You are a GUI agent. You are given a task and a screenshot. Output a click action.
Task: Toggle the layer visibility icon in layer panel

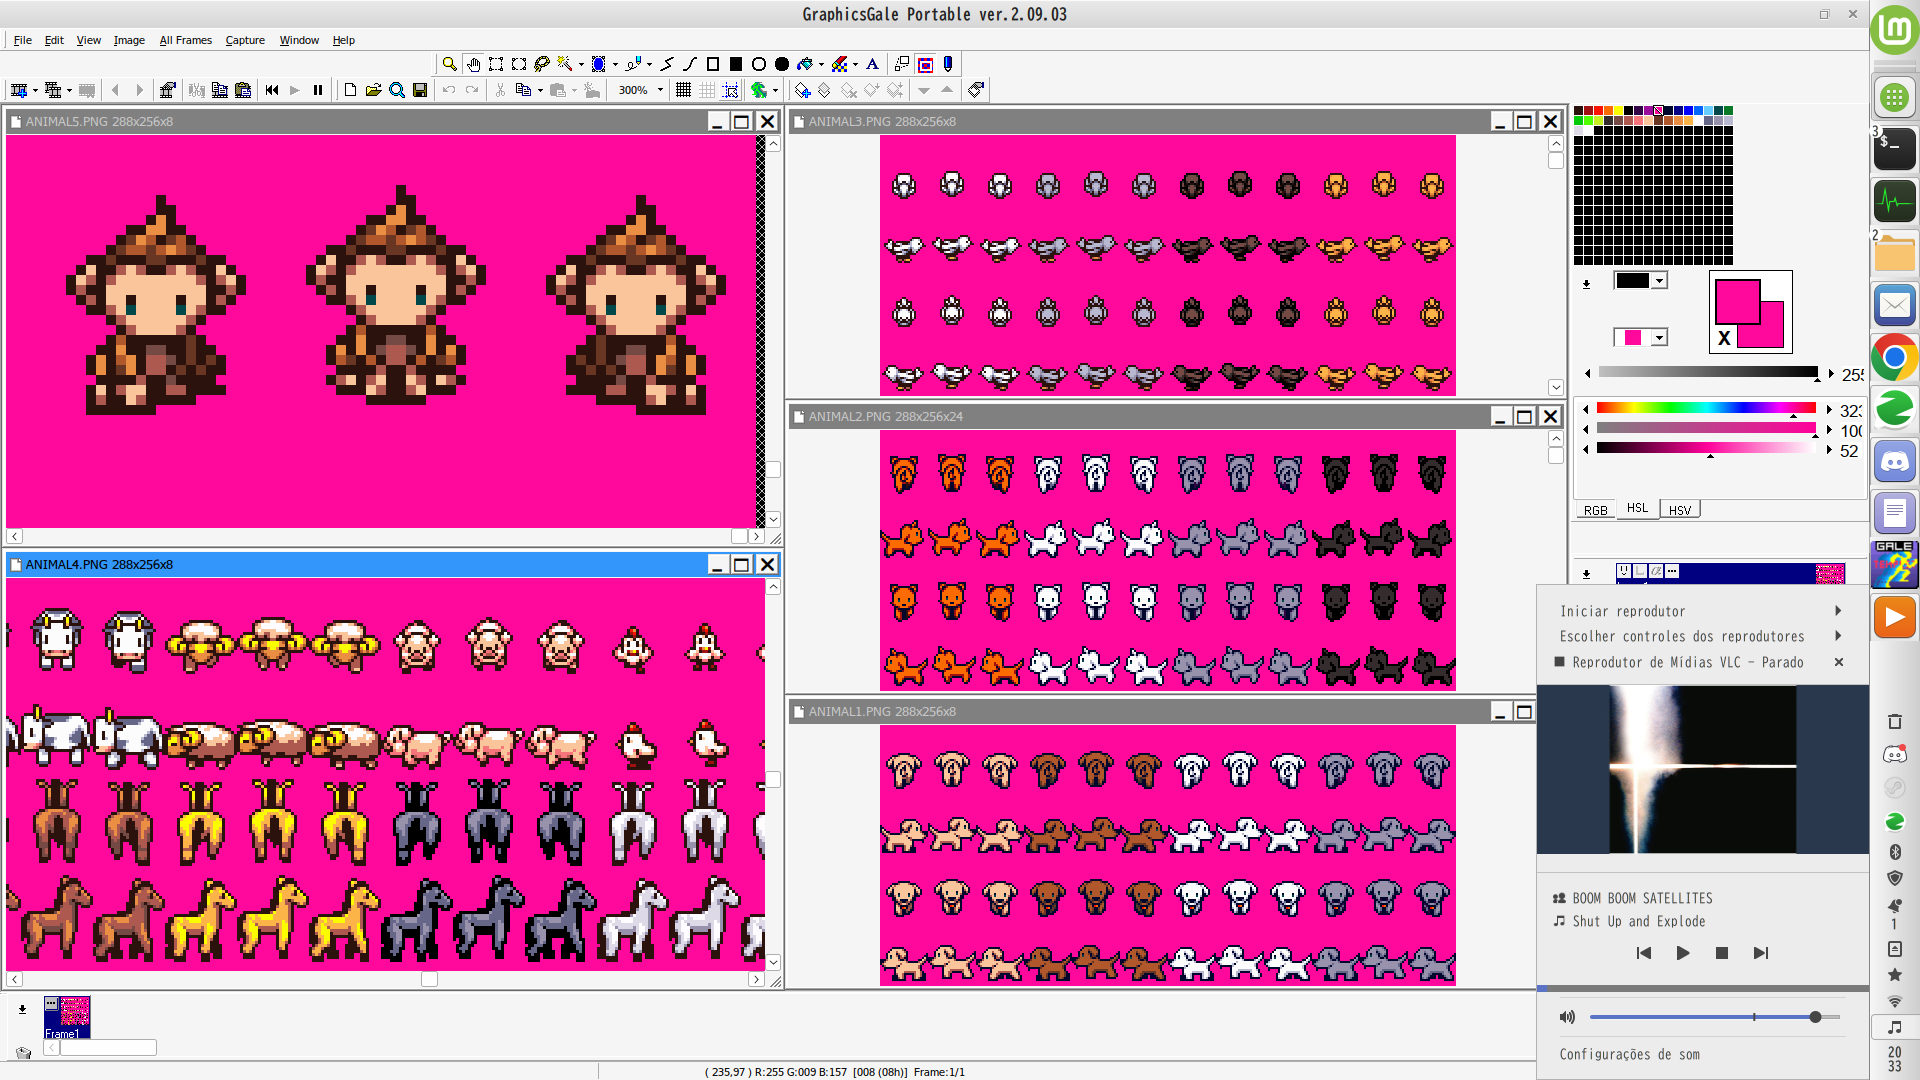click(1624, 571)
